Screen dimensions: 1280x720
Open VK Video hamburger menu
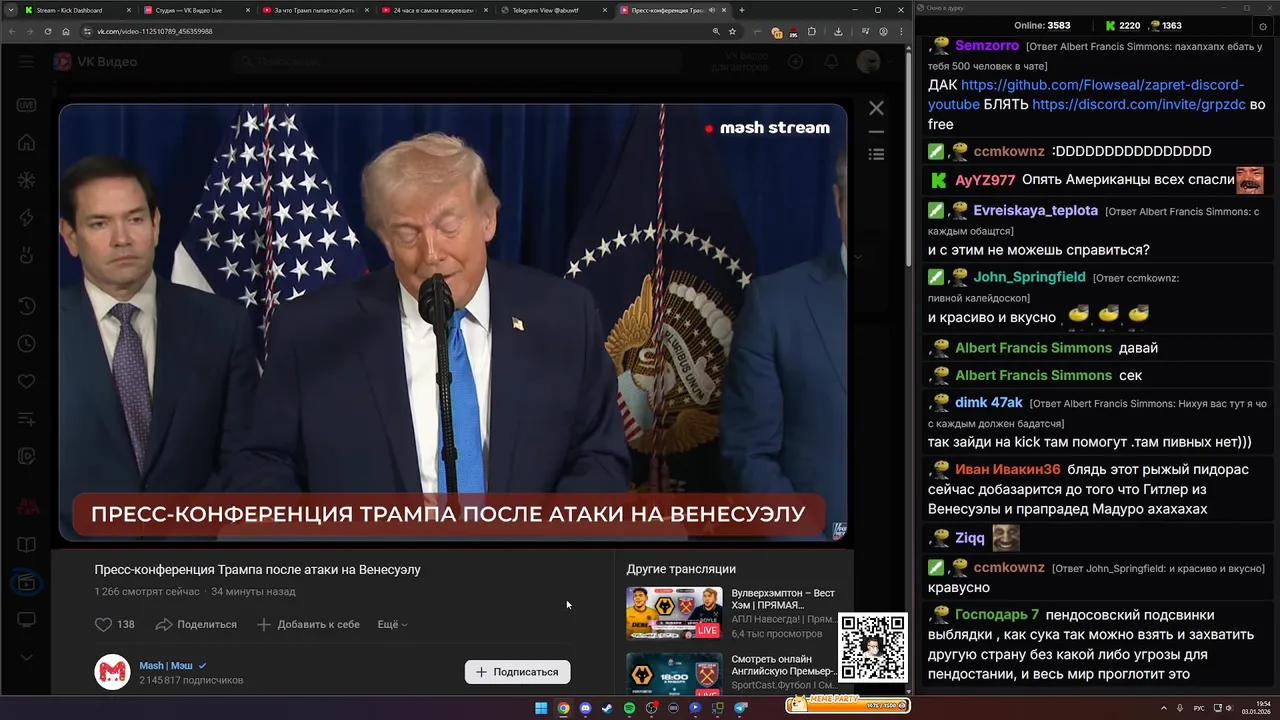pos(27,62)
